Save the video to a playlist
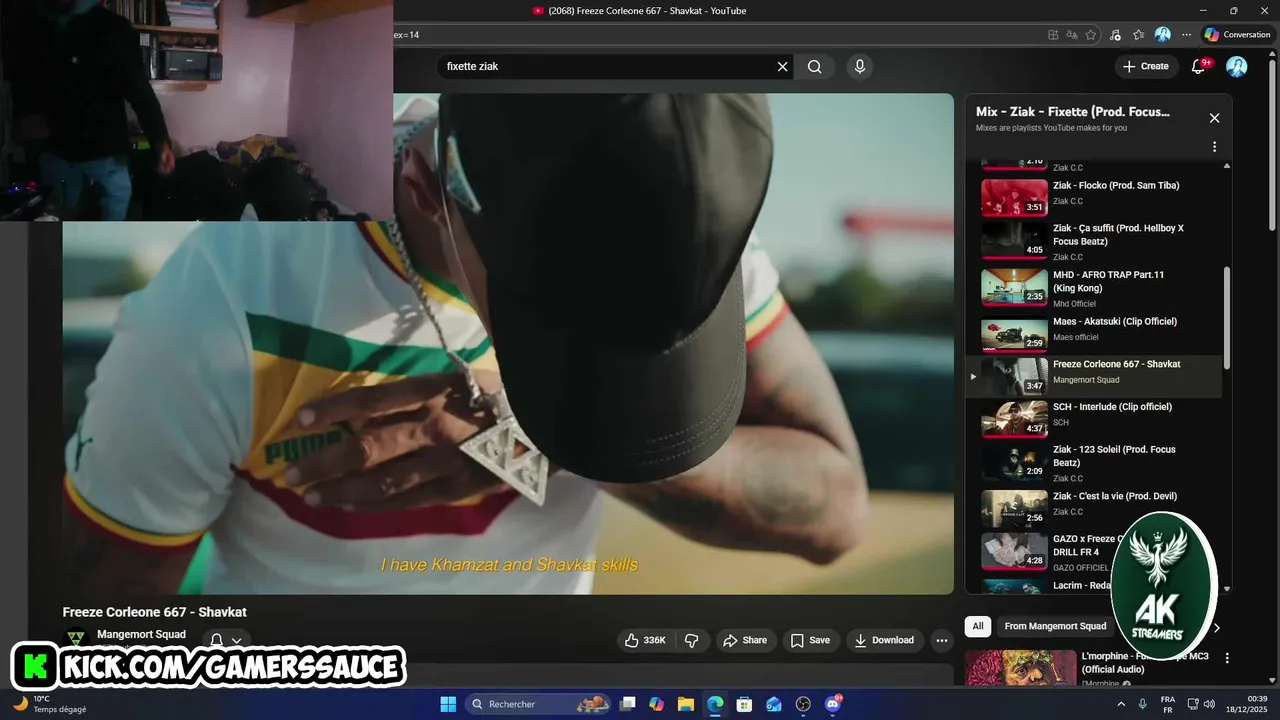 pos(810,640)
